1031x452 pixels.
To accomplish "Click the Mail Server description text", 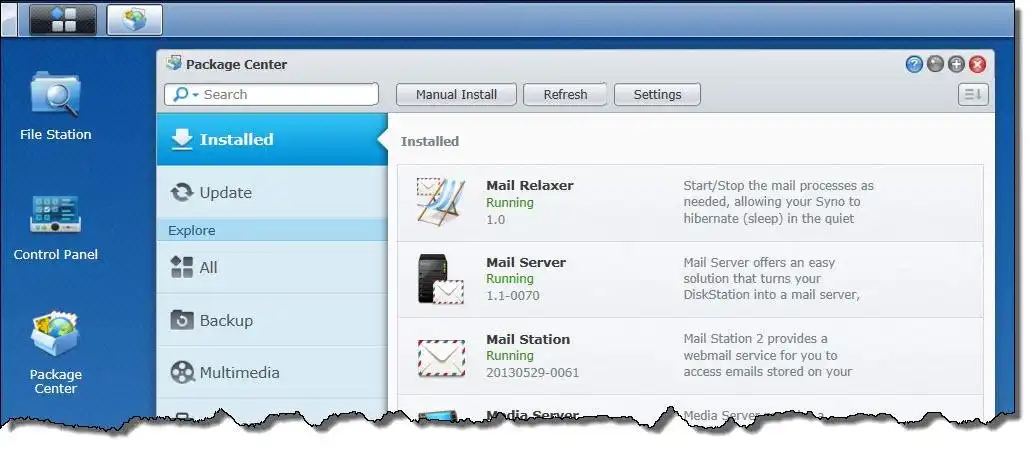I will pyautogui.click(x=772, y=278).
